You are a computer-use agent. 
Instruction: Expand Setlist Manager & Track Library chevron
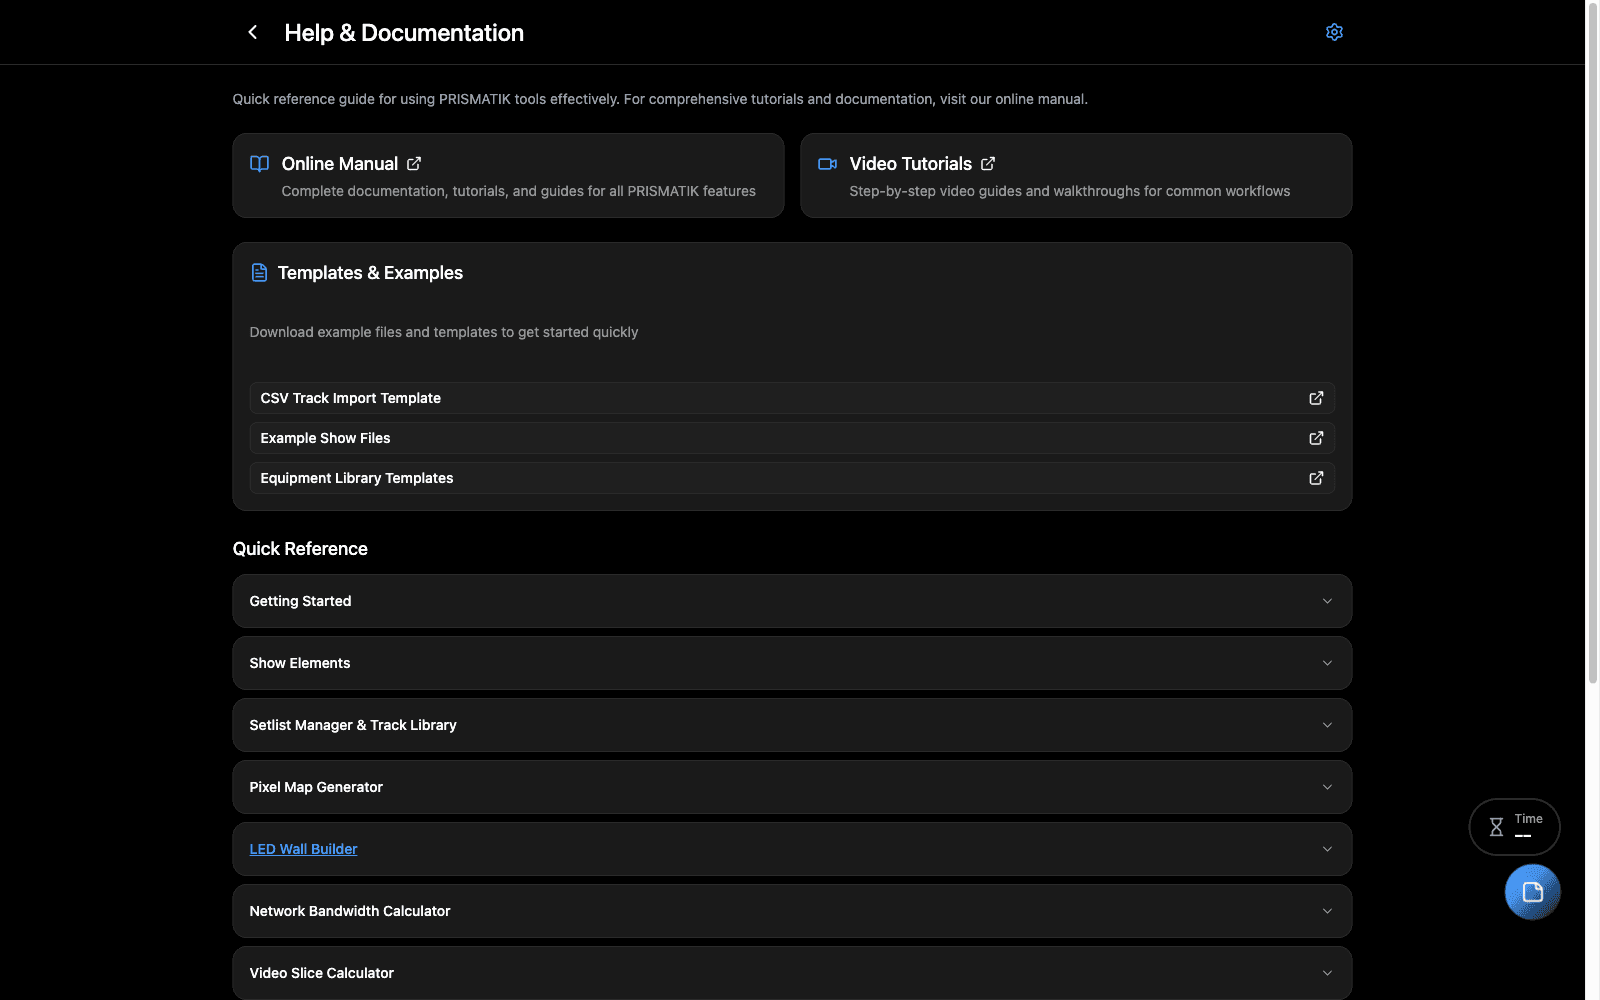(1327, 725)
